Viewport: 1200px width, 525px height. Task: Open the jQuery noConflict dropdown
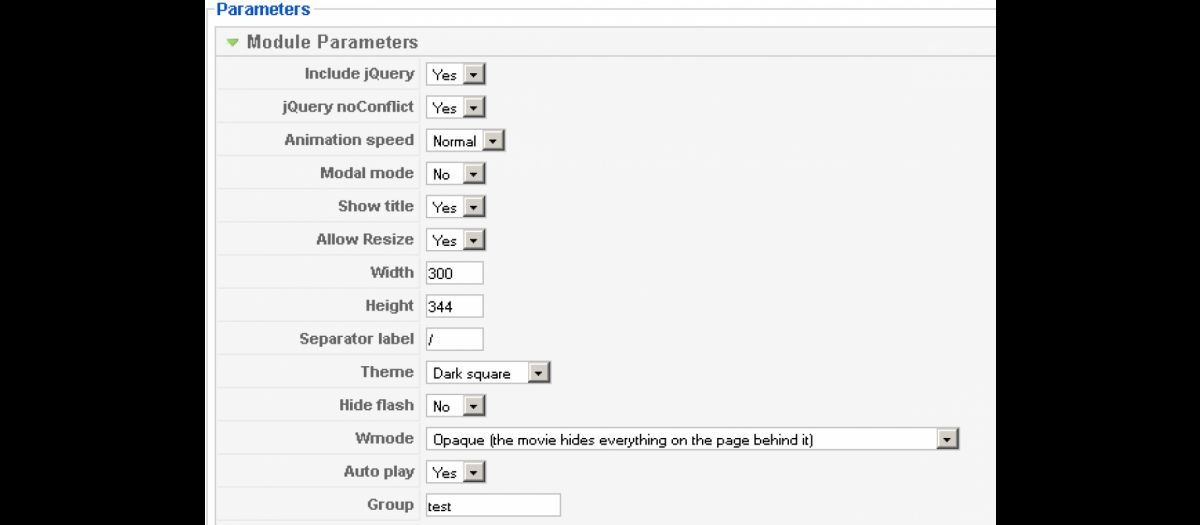pyautogui.click(x=455, y=107)
